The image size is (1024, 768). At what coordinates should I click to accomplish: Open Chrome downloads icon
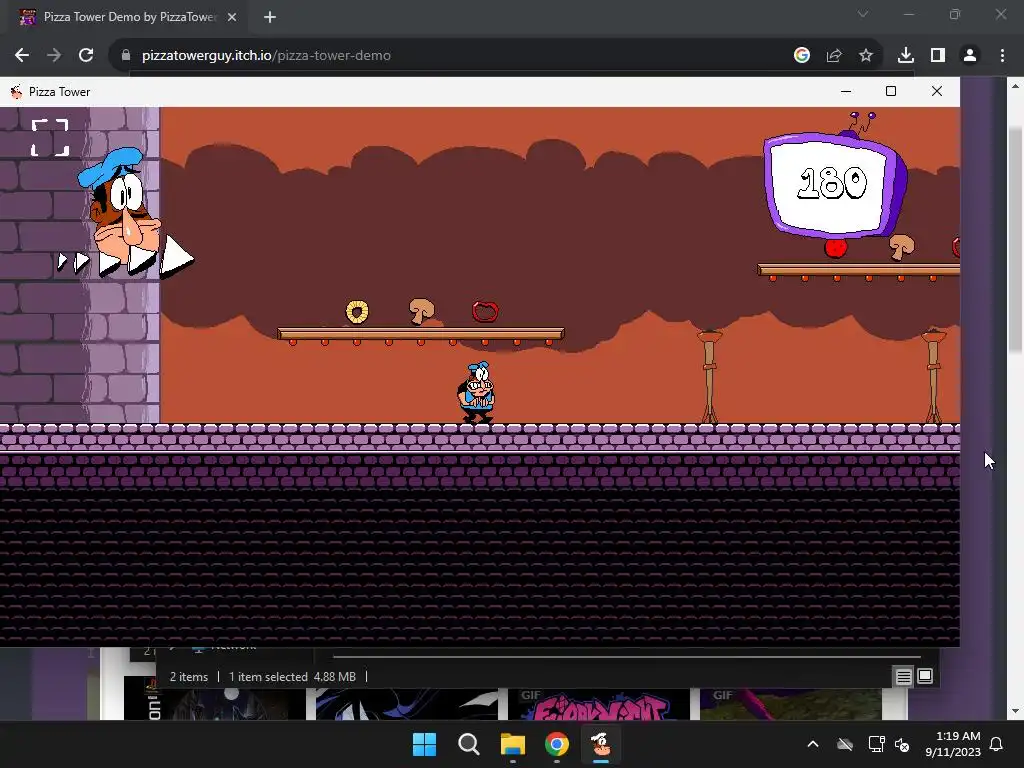906,56
